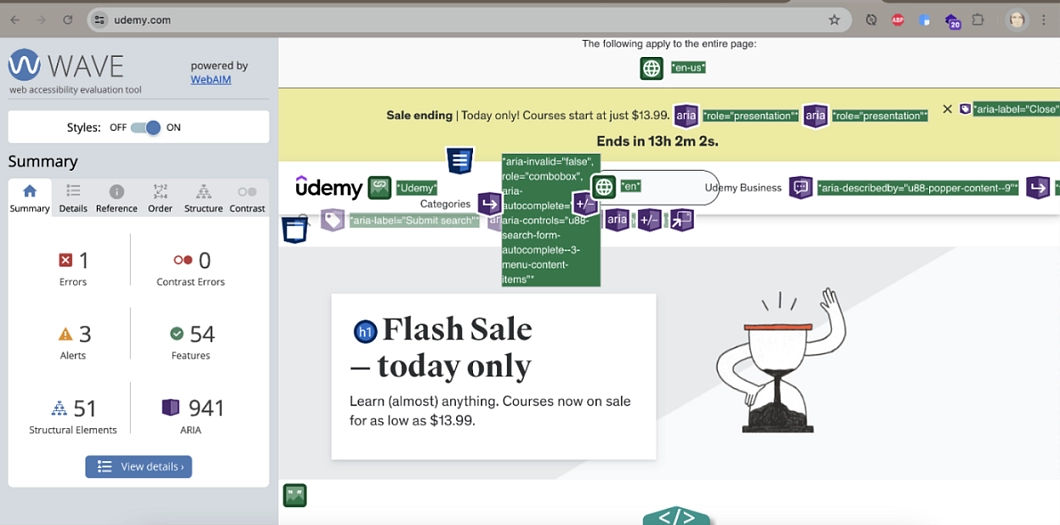Open the WAVE Contrast tab

coord(247,199)
